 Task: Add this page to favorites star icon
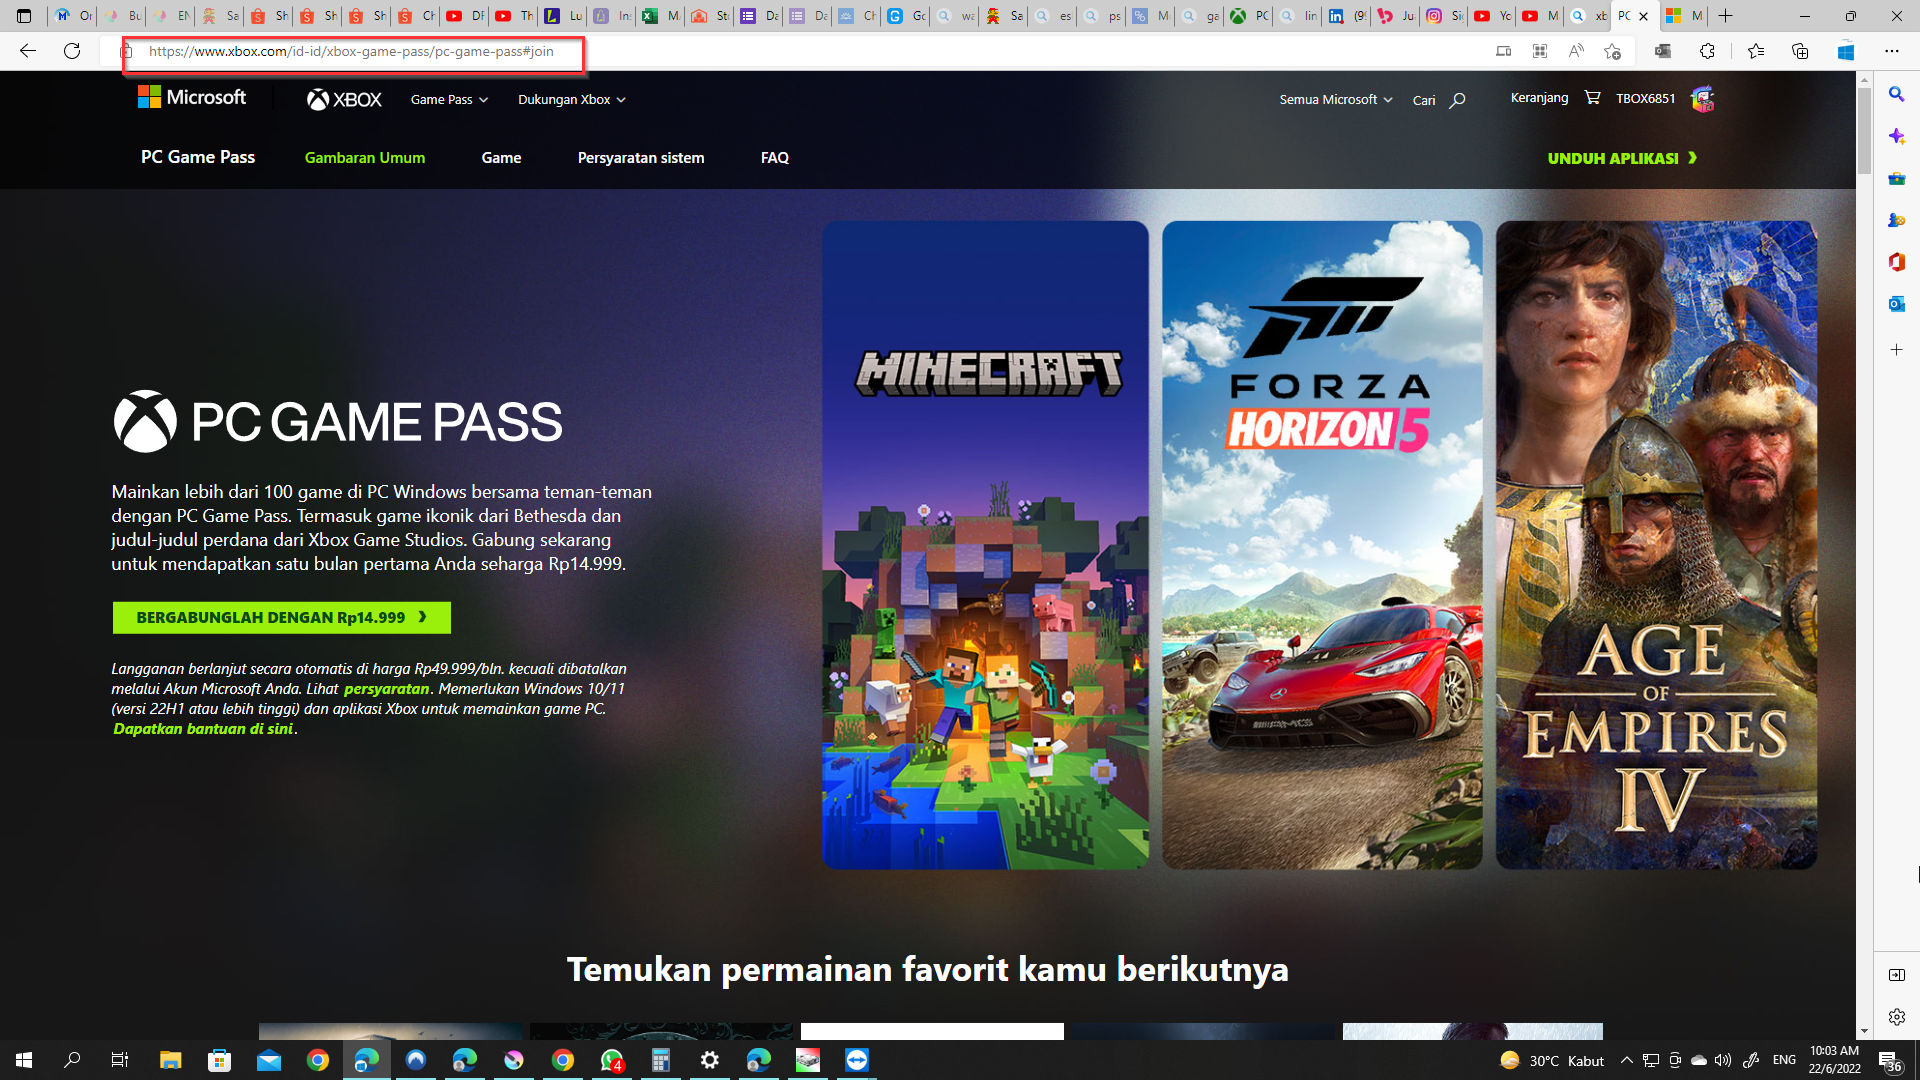tap(1612, 51)
